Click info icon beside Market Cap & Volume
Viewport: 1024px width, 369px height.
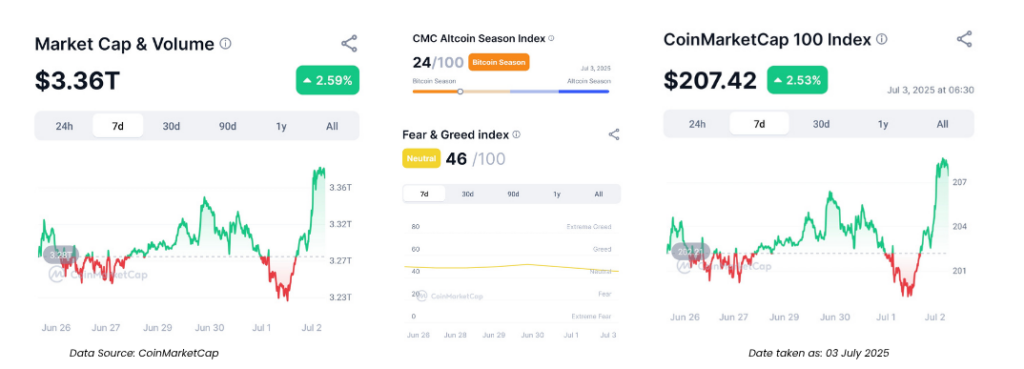(225, 44)
